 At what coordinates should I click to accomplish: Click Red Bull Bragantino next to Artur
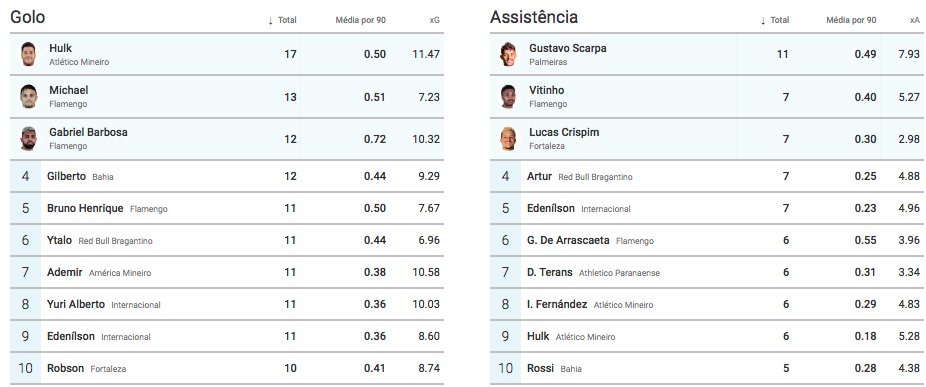point(595,177)
